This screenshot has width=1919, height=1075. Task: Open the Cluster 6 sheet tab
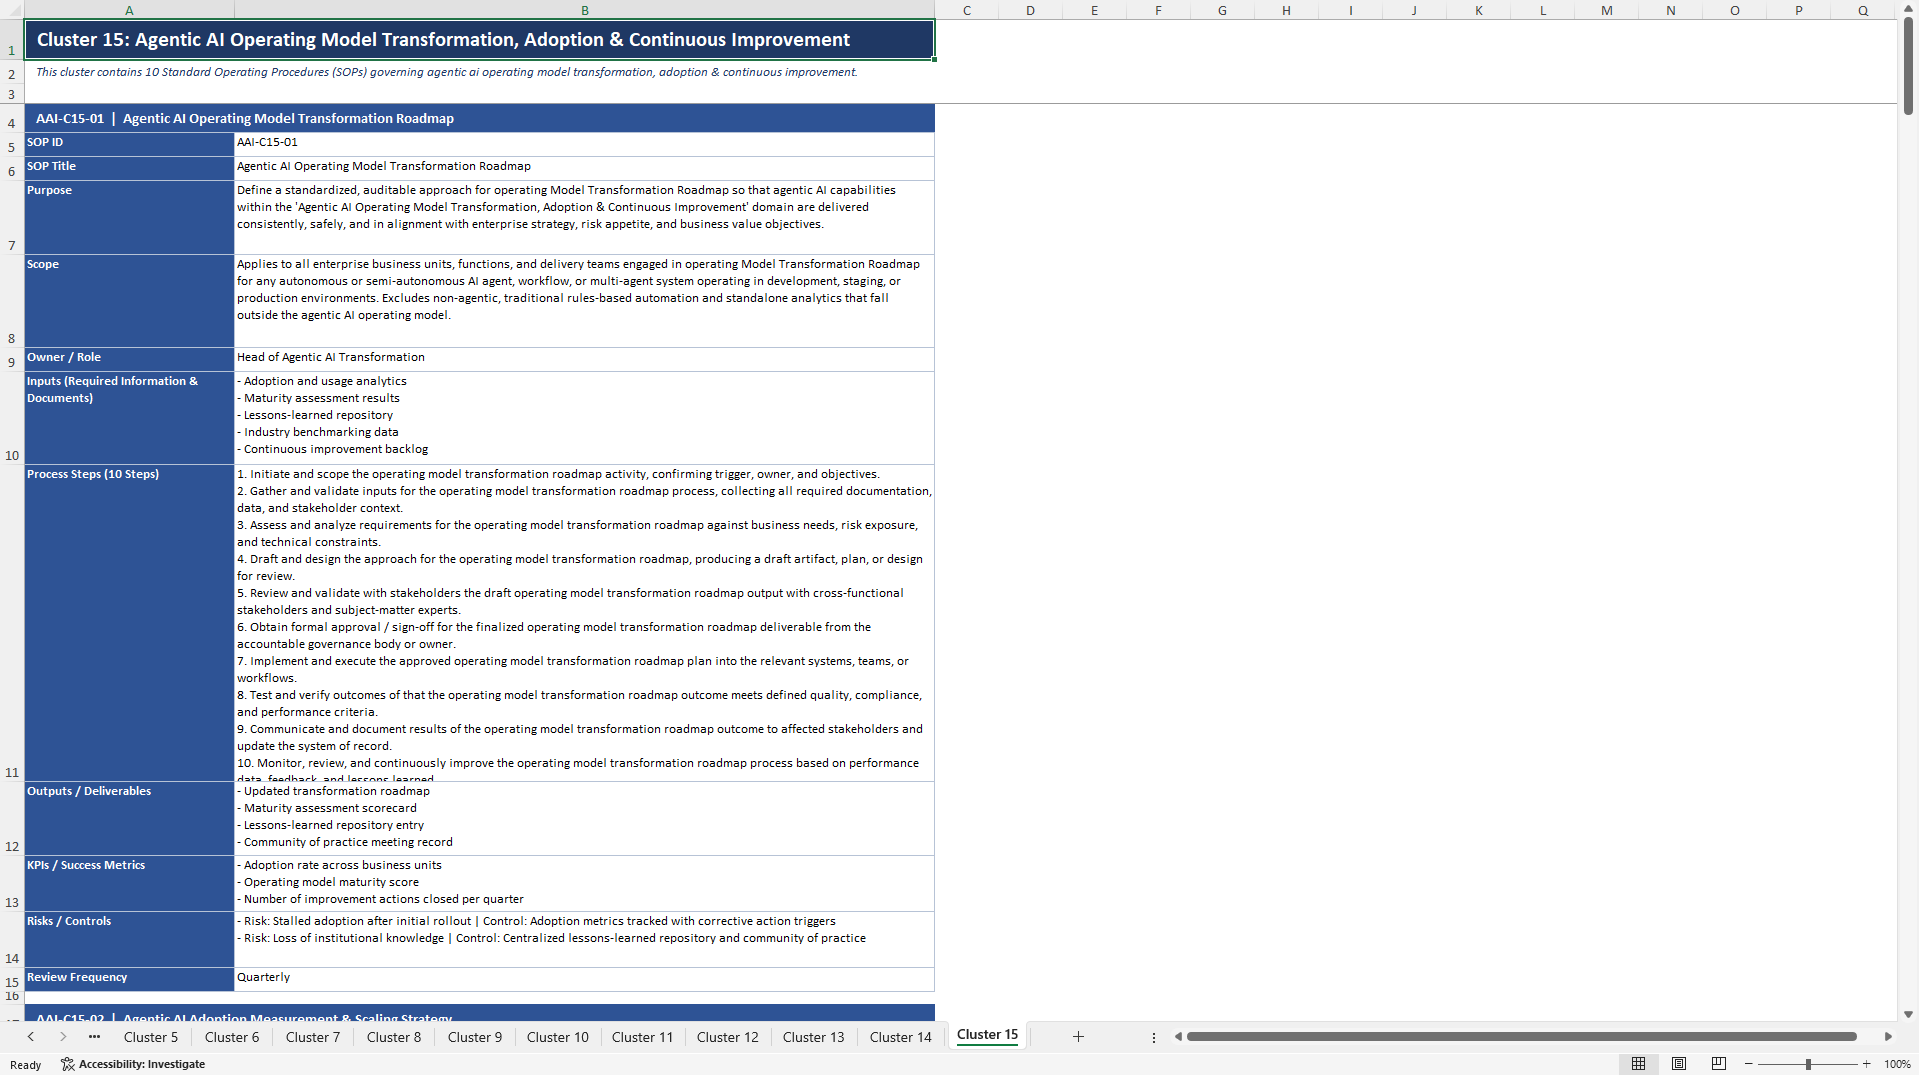pos(232,1037)
